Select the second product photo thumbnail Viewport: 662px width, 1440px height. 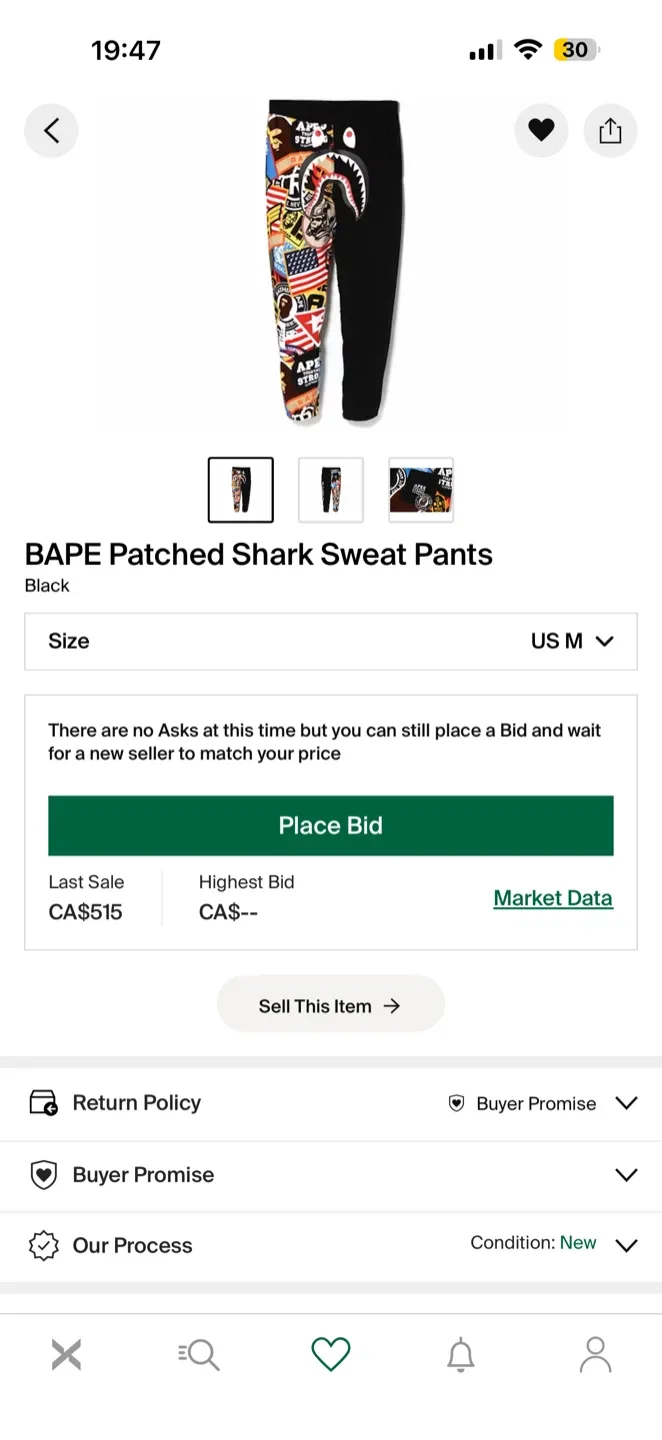(x=330, y=489)
